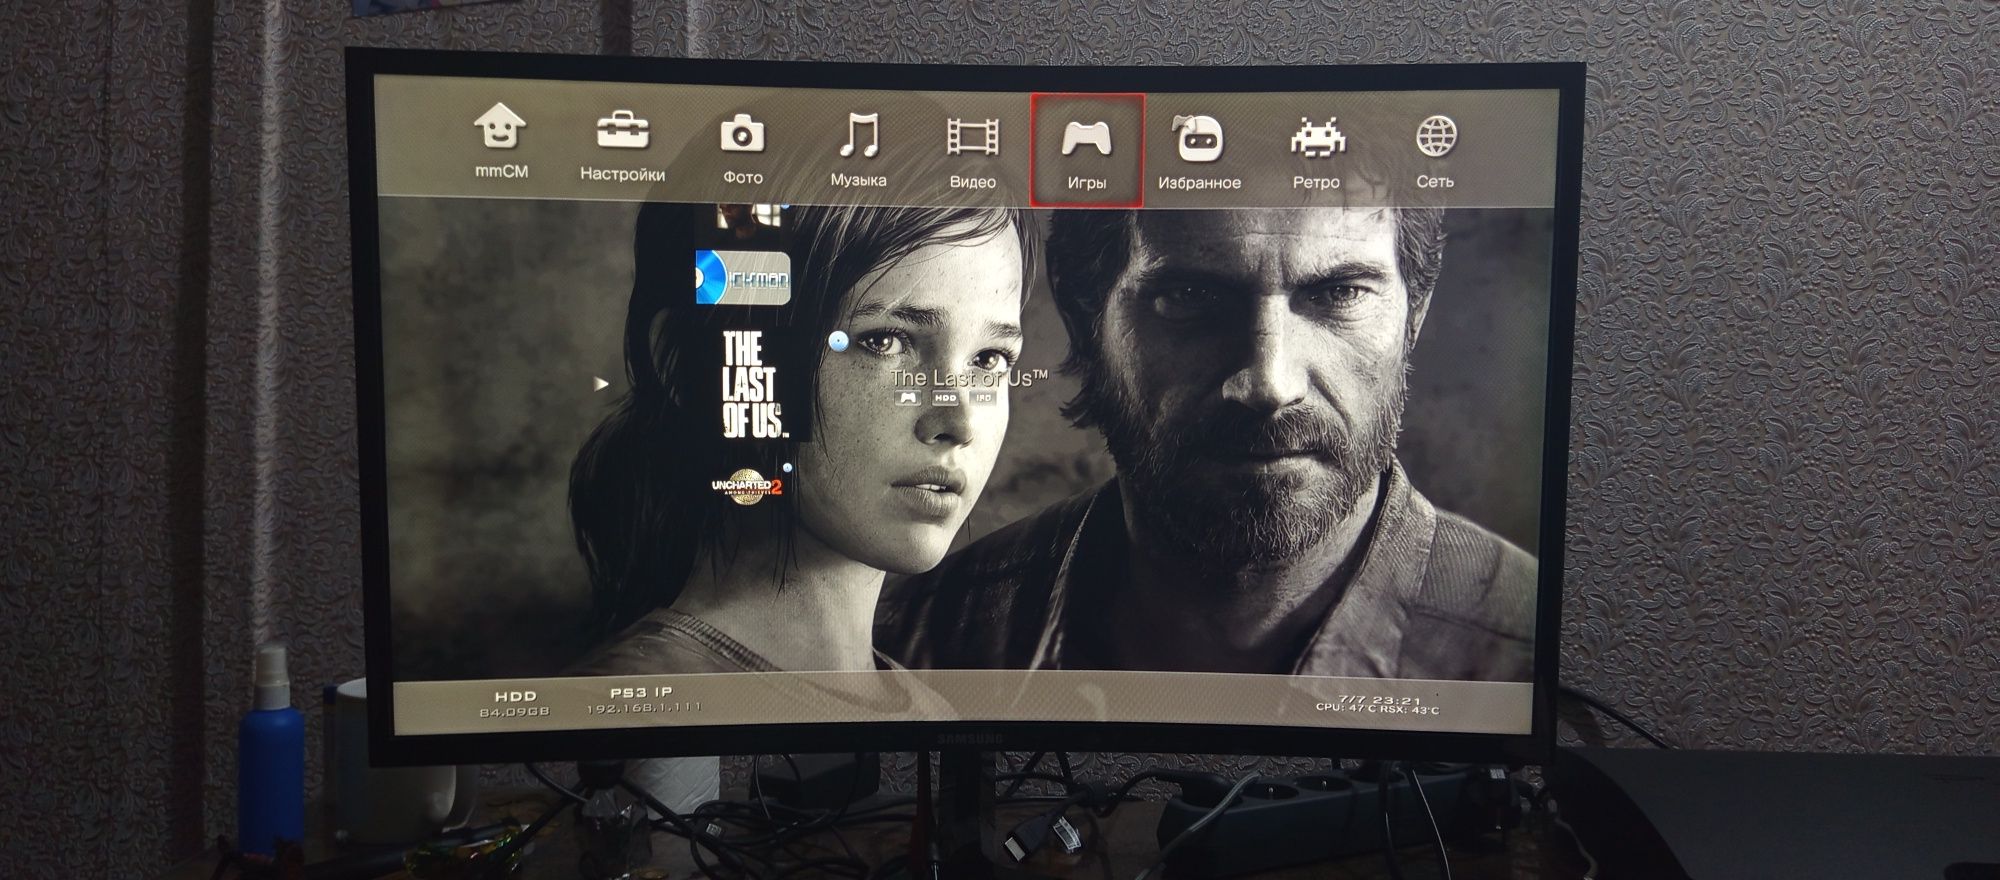Click the HDD badge under game title

pyautogui.click(x=945, y=398)
